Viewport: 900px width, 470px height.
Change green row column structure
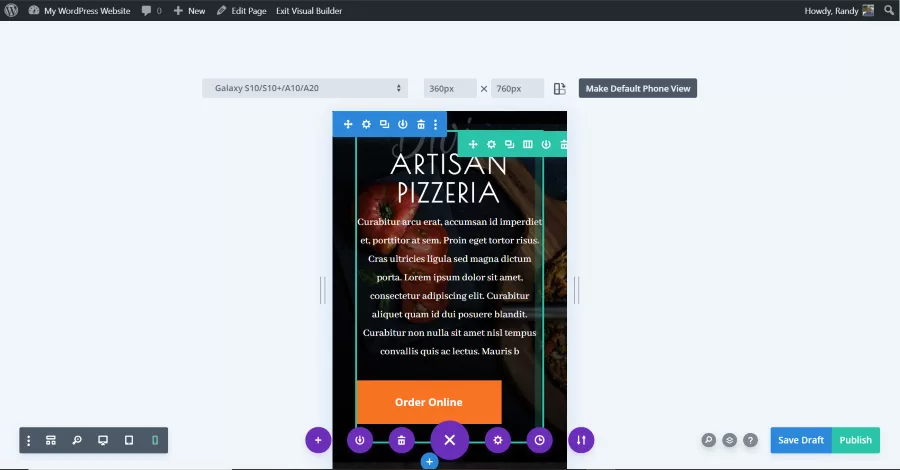[x=528, y=144]
